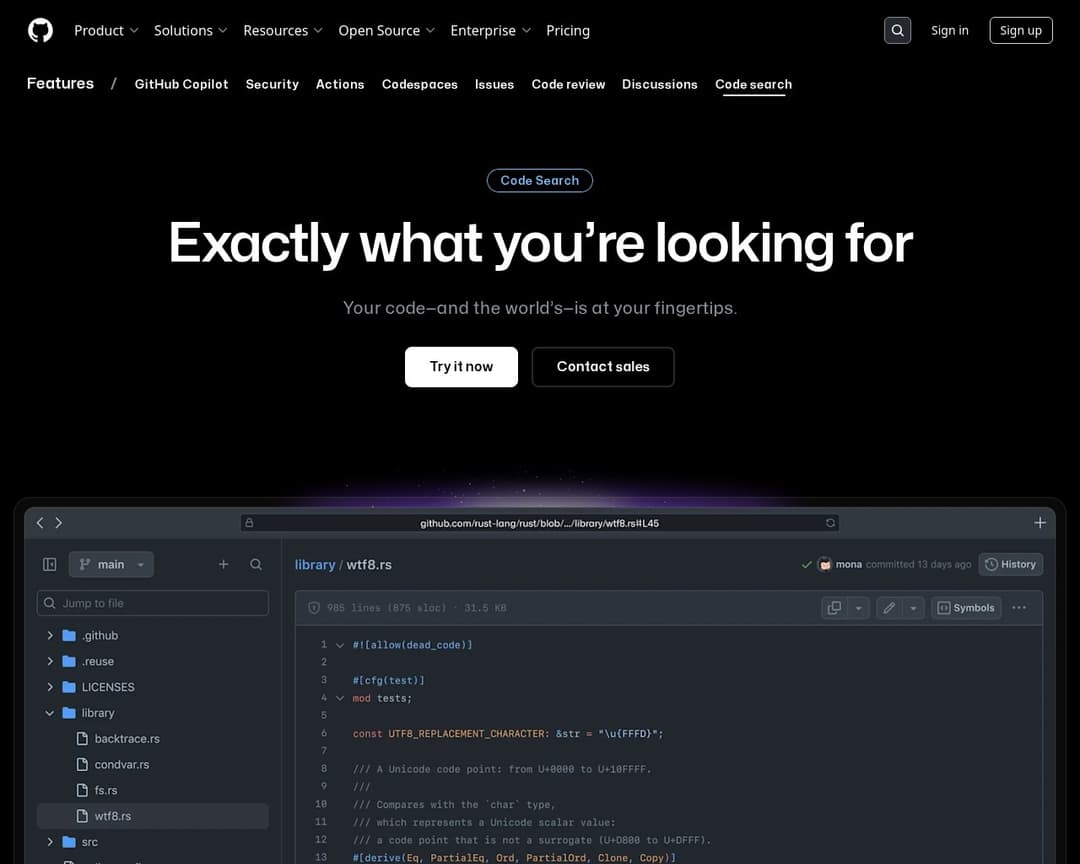Open the main branch selector dropdown

coord(111,564)
